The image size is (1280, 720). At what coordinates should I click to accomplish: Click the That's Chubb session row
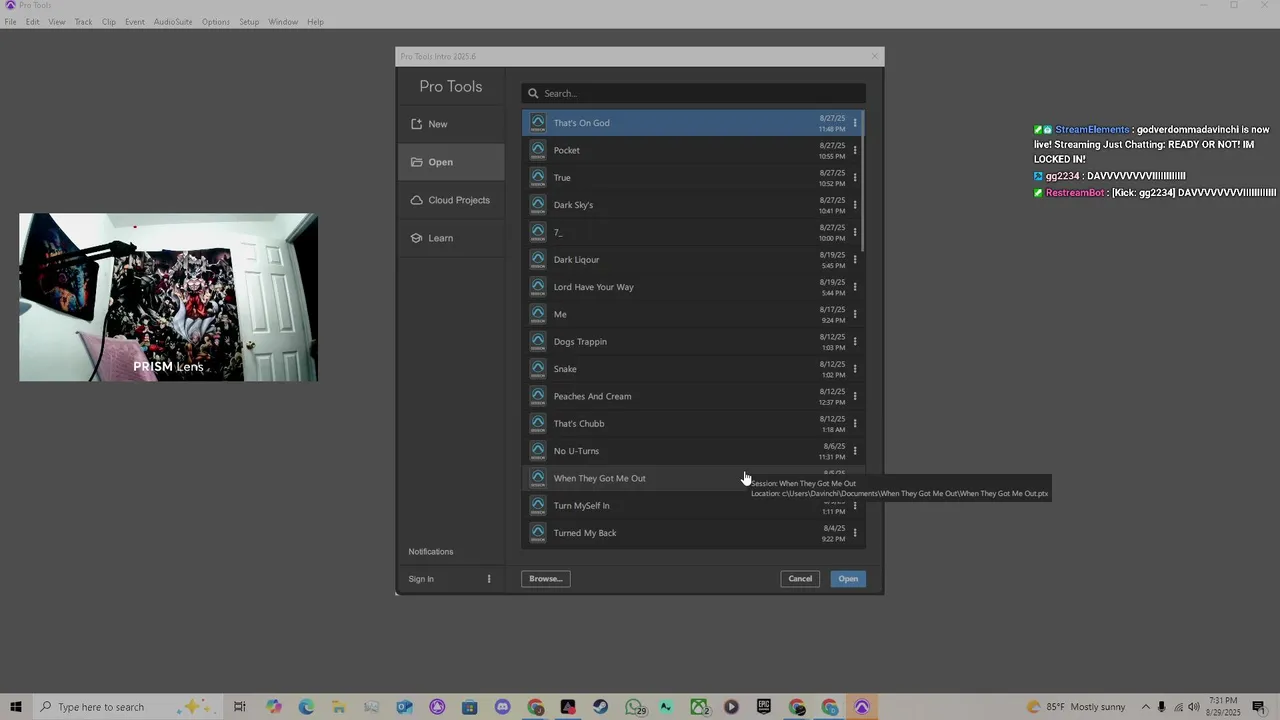(x=693, y=424)
